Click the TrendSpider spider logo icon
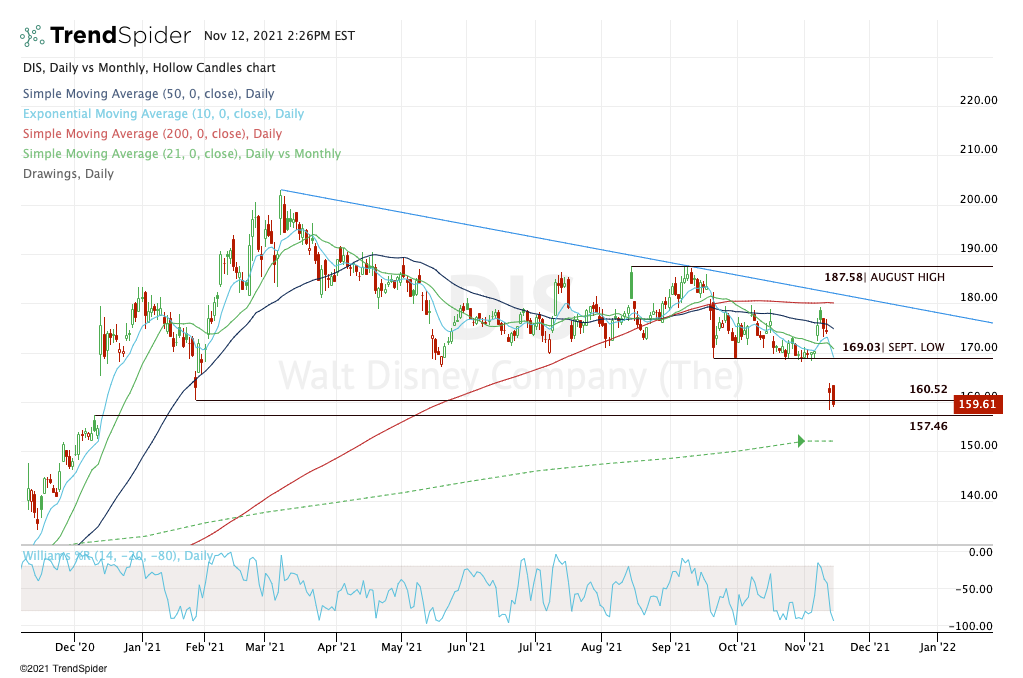 click(x=31, y=37)
